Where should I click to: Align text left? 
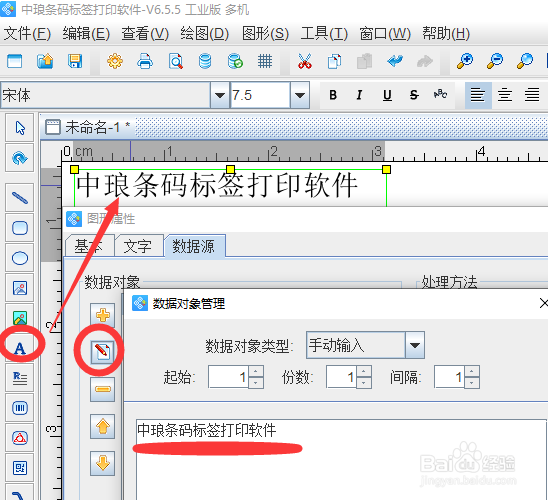[x=478, y=95]
